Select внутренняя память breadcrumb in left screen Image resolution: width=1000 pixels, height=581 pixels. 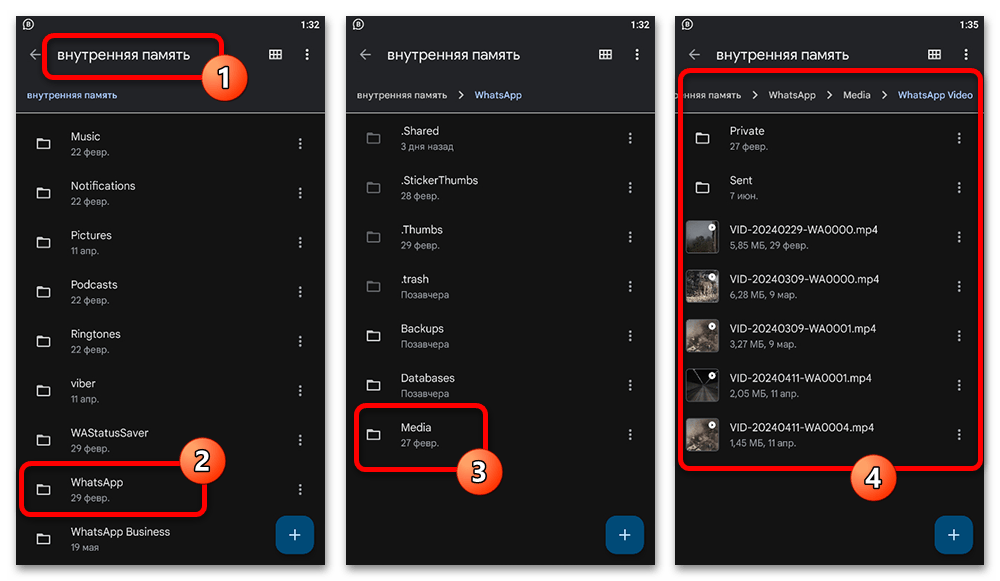click(x=72, y=95)
